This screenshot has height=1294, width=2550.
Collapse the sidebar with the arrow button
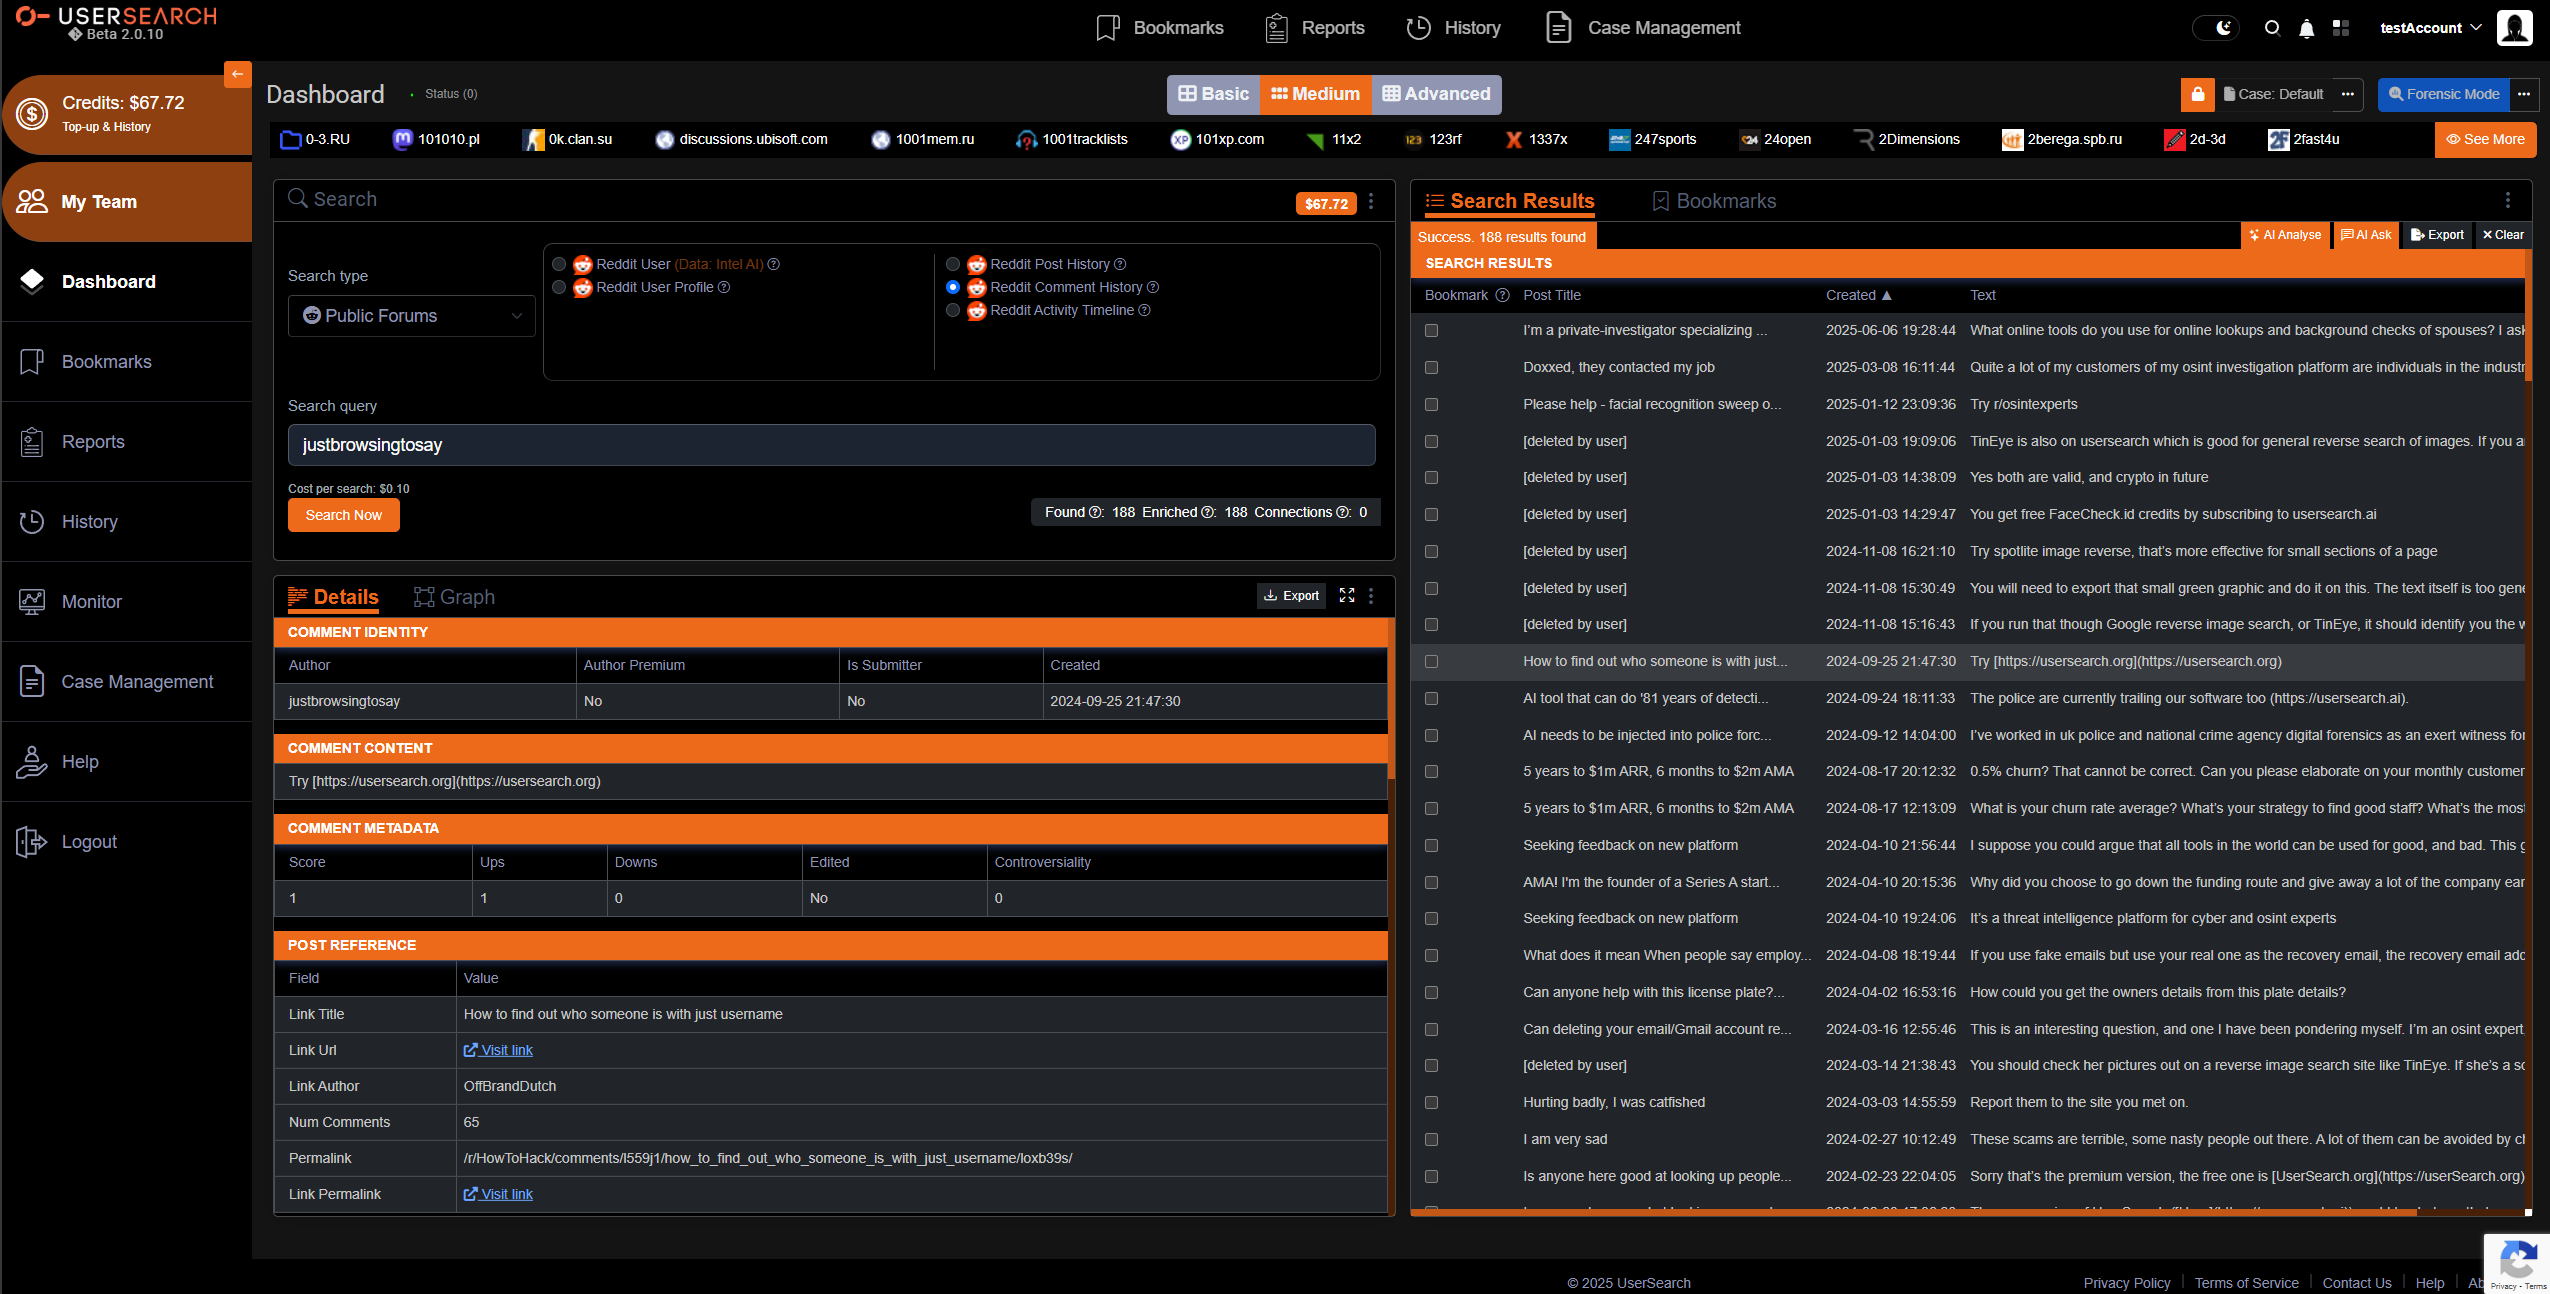point(237,74)
